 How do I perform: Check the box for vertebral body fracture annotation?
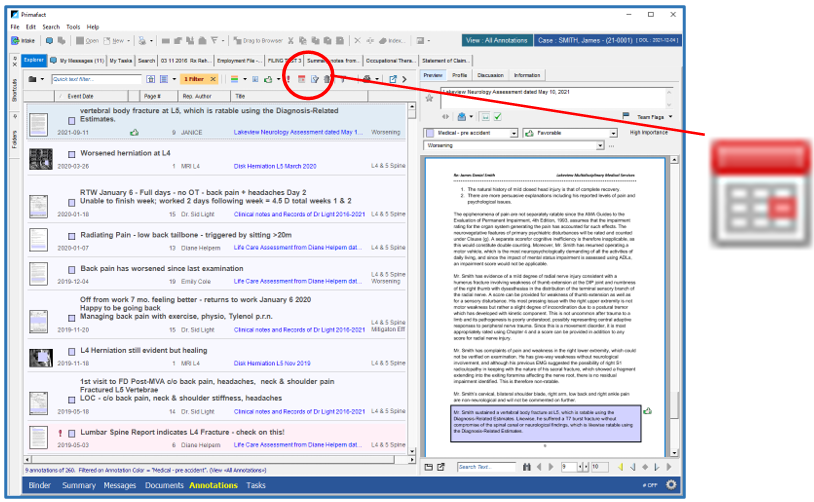point(72,120)
